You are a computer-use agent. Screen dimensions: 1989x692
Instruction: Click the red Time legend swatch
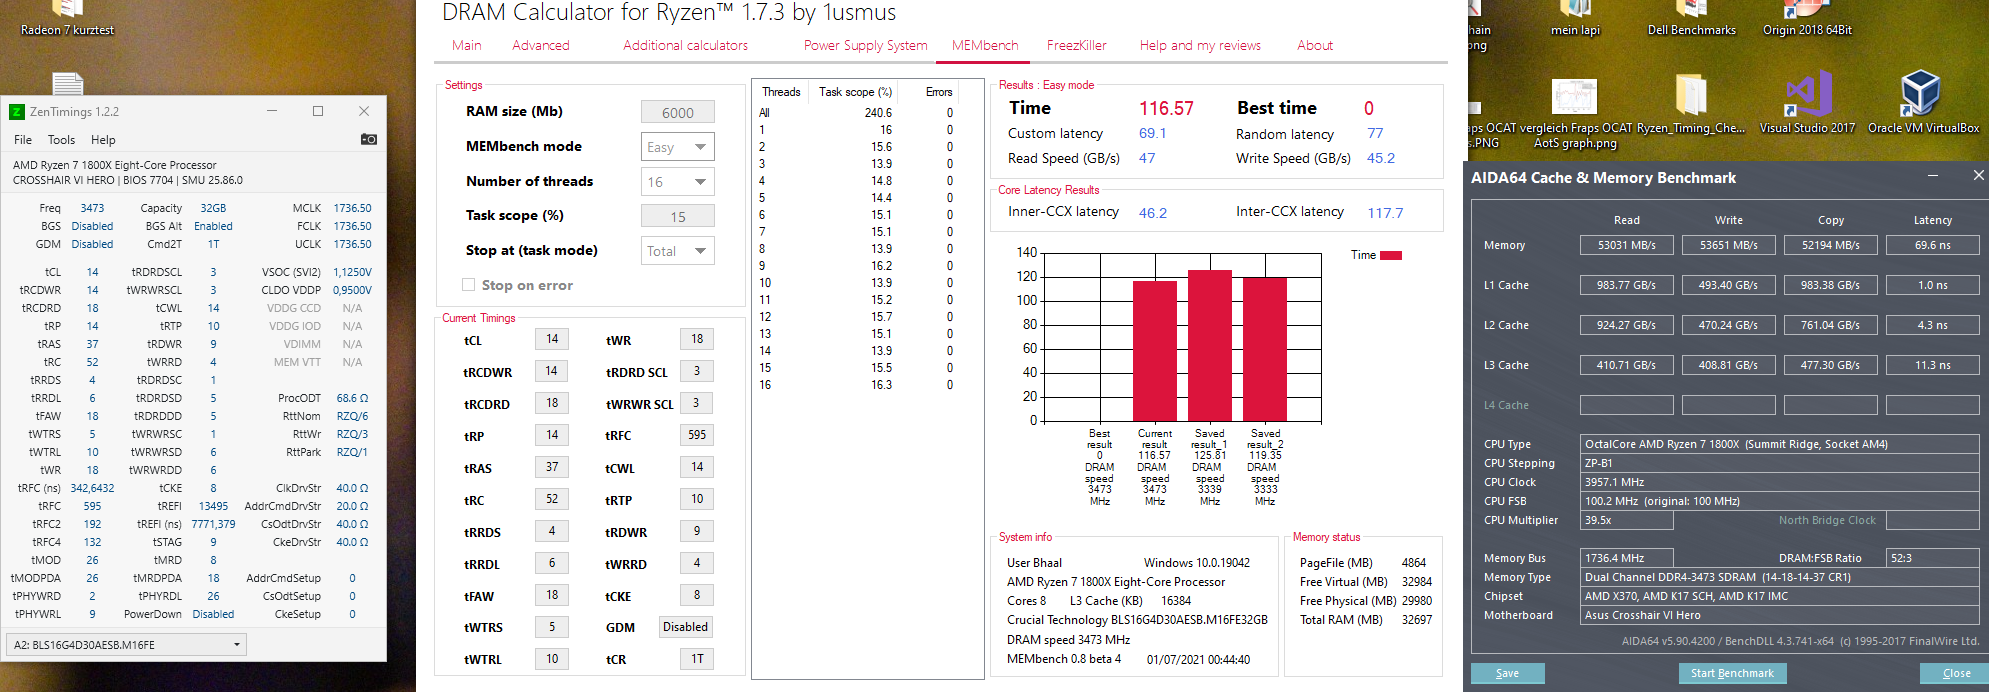[1391, 255]
